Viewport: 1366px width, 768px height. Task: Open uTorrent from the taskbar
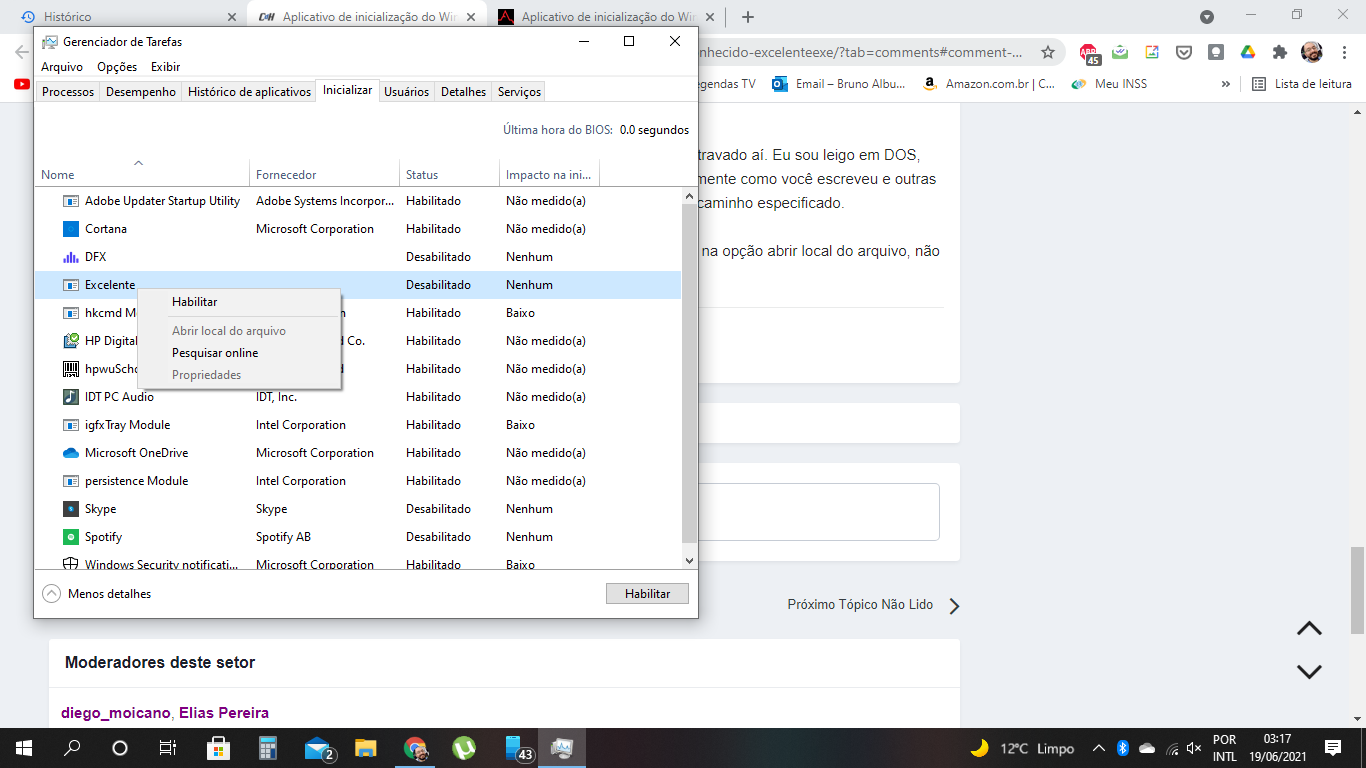pyautogui.click(x=463, y=748)
